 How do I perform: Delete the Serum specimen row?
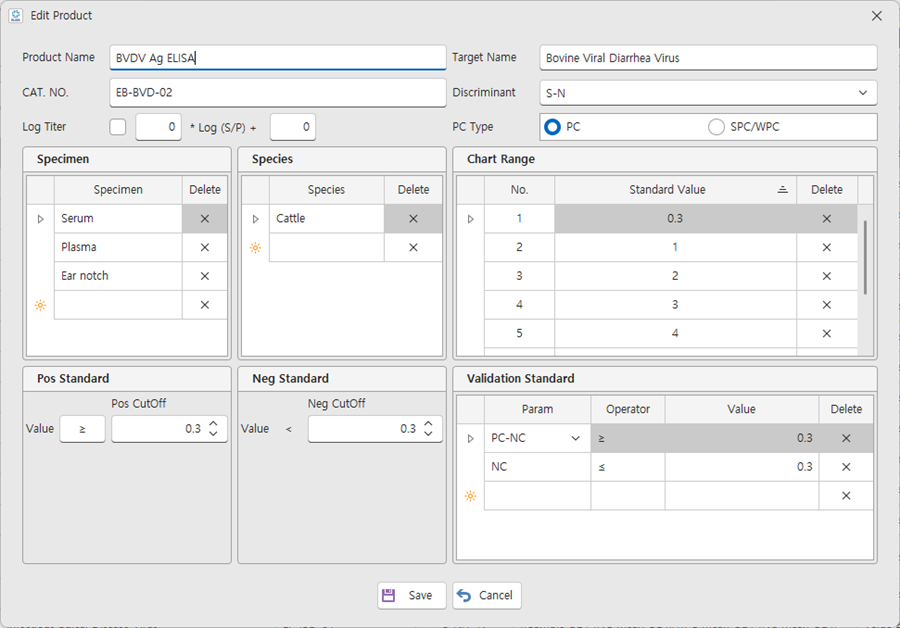(x=204, y=219)
